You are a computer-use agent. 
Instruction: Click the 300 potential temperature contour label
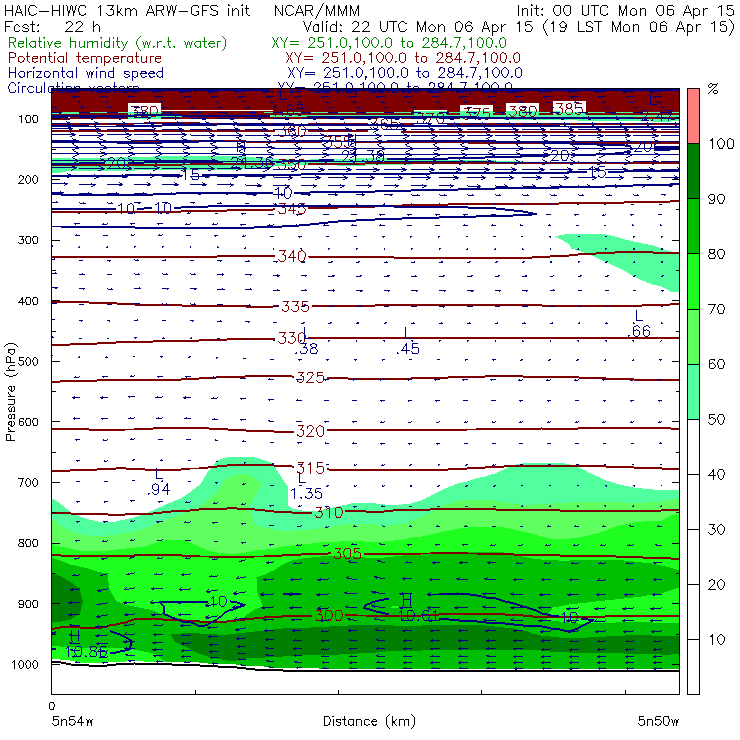pyautogui.click(x=329, y=615)
